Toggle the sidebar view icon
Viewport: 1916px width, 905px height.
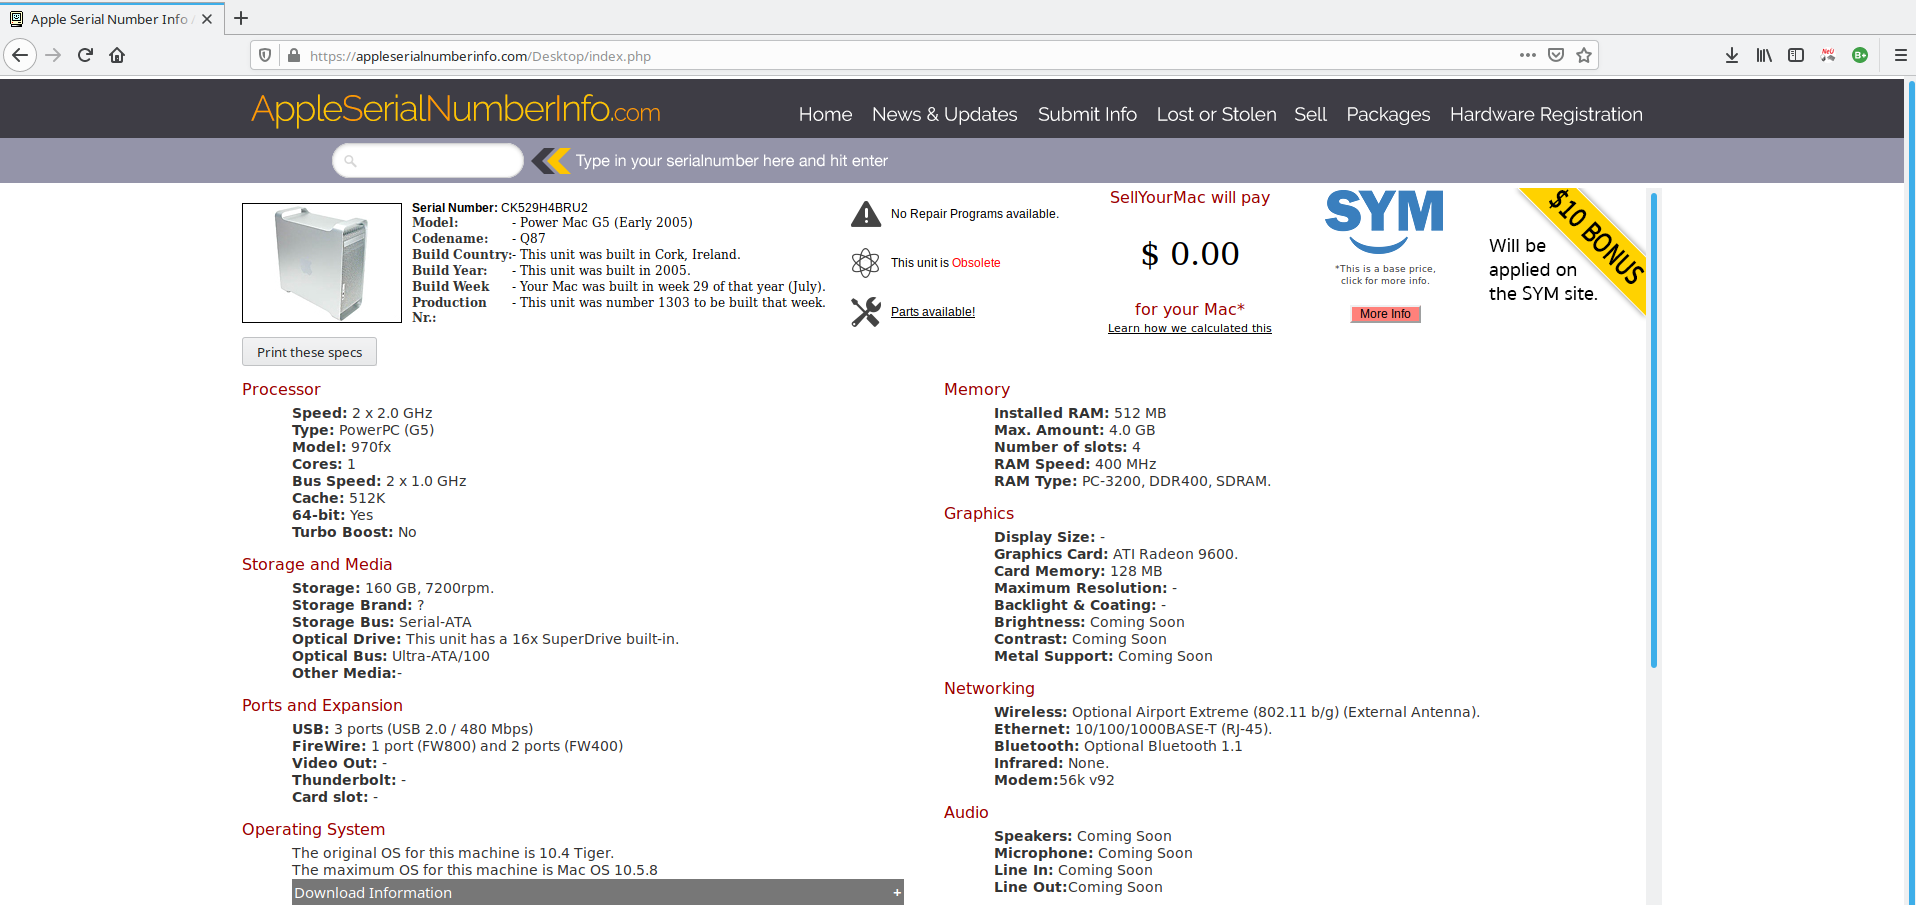point(1796,55)
